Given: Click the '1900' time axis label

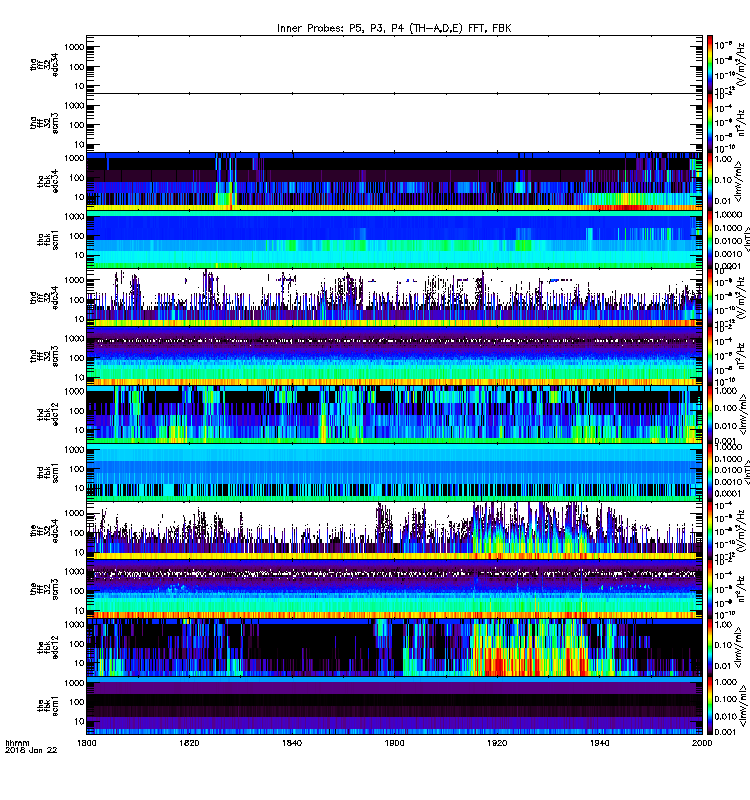Looking at the screenshot, I should pyautogui.click(x=394, y=742).
